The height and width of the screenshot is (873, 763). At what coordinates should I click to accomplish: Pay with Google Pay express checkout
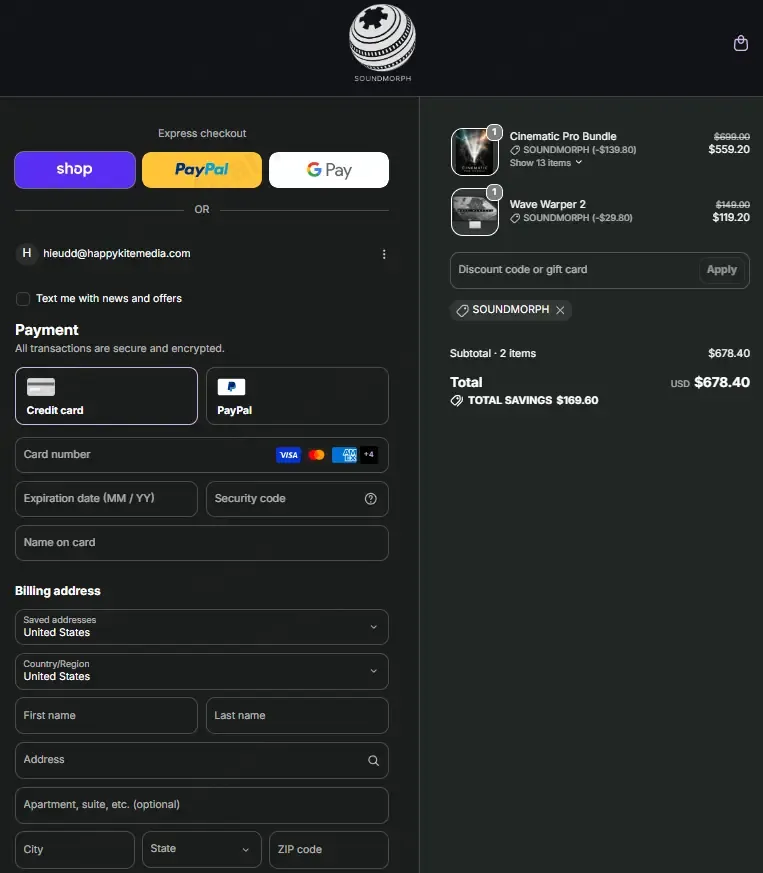point(329,170)
